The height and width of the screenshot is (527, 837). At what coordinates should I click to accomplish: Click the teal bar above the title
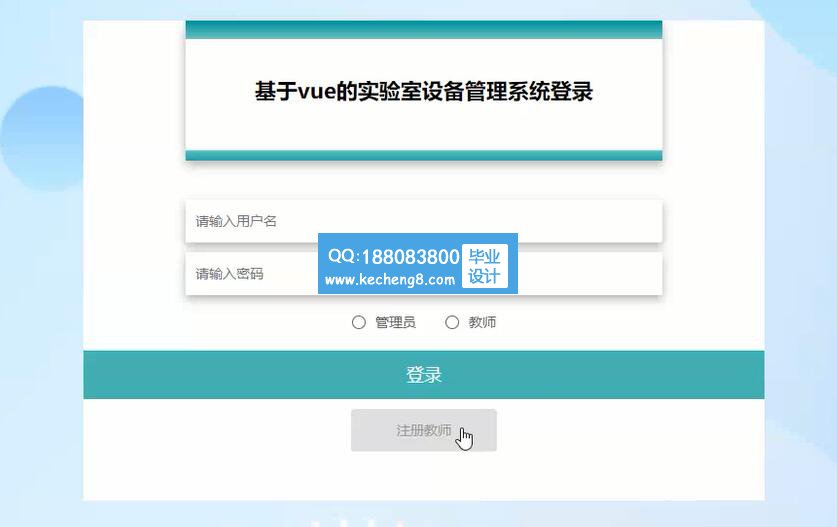[x=424, y=30]
